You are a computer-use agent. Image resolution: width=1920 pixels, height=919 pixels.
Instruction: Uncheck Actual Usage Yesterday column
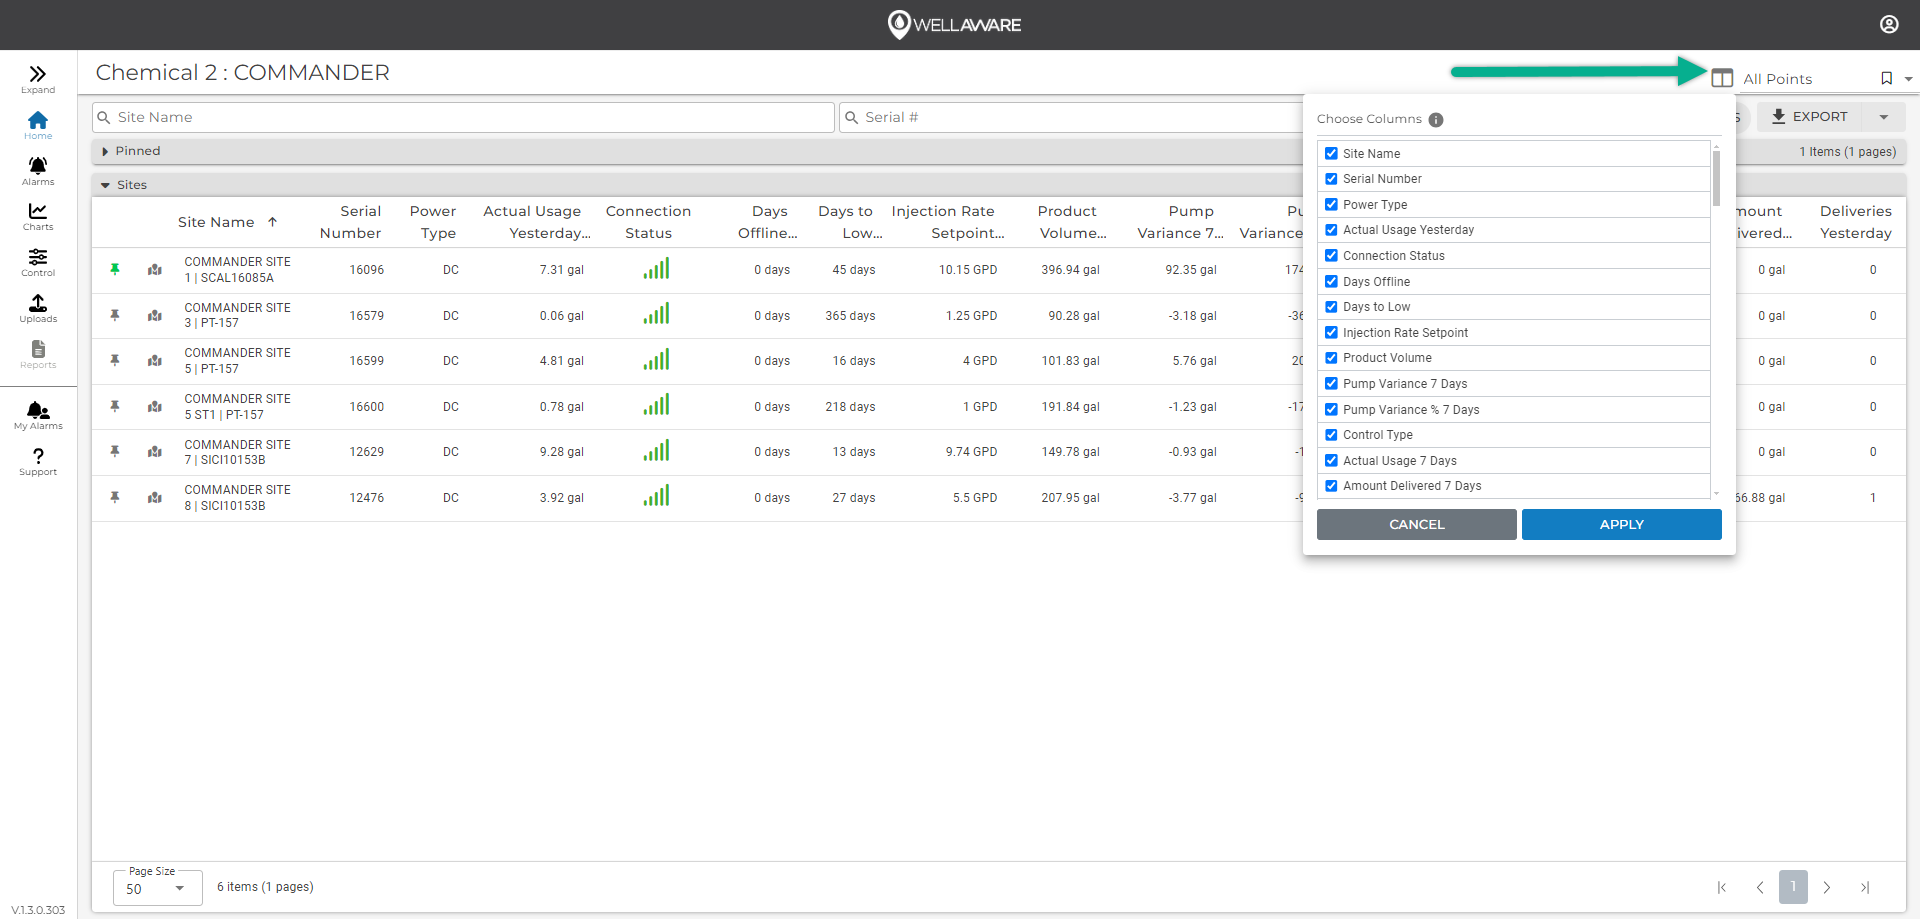point(1331,230)
